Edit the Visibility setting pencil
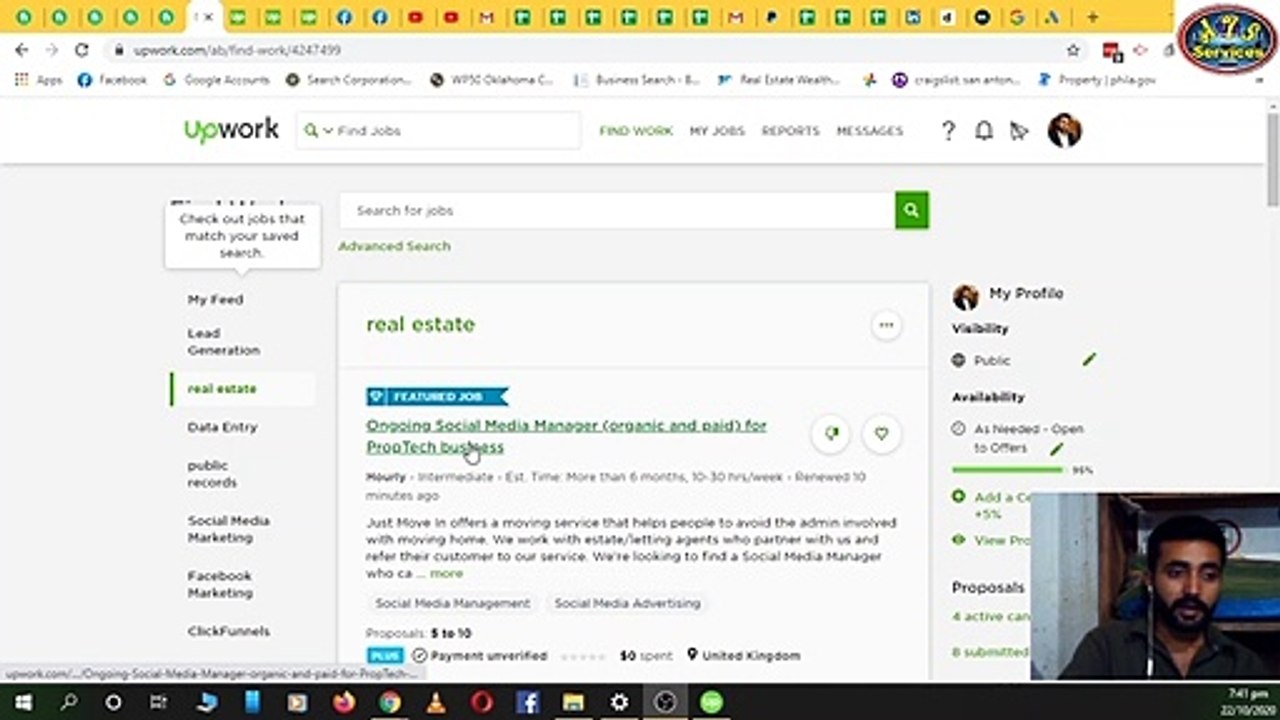 (x=1089, y=359)
